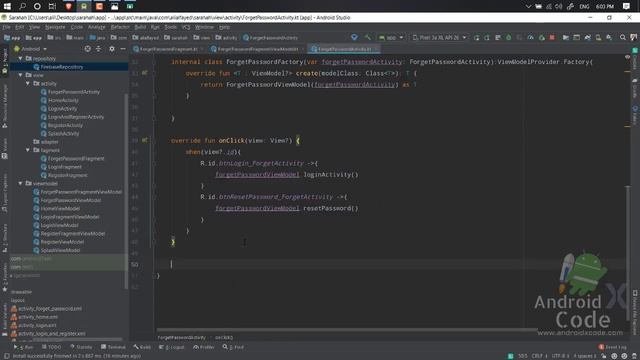The image size is (640, 360).
Task: Open the Android project view dropdown
Action: (31, 49)
